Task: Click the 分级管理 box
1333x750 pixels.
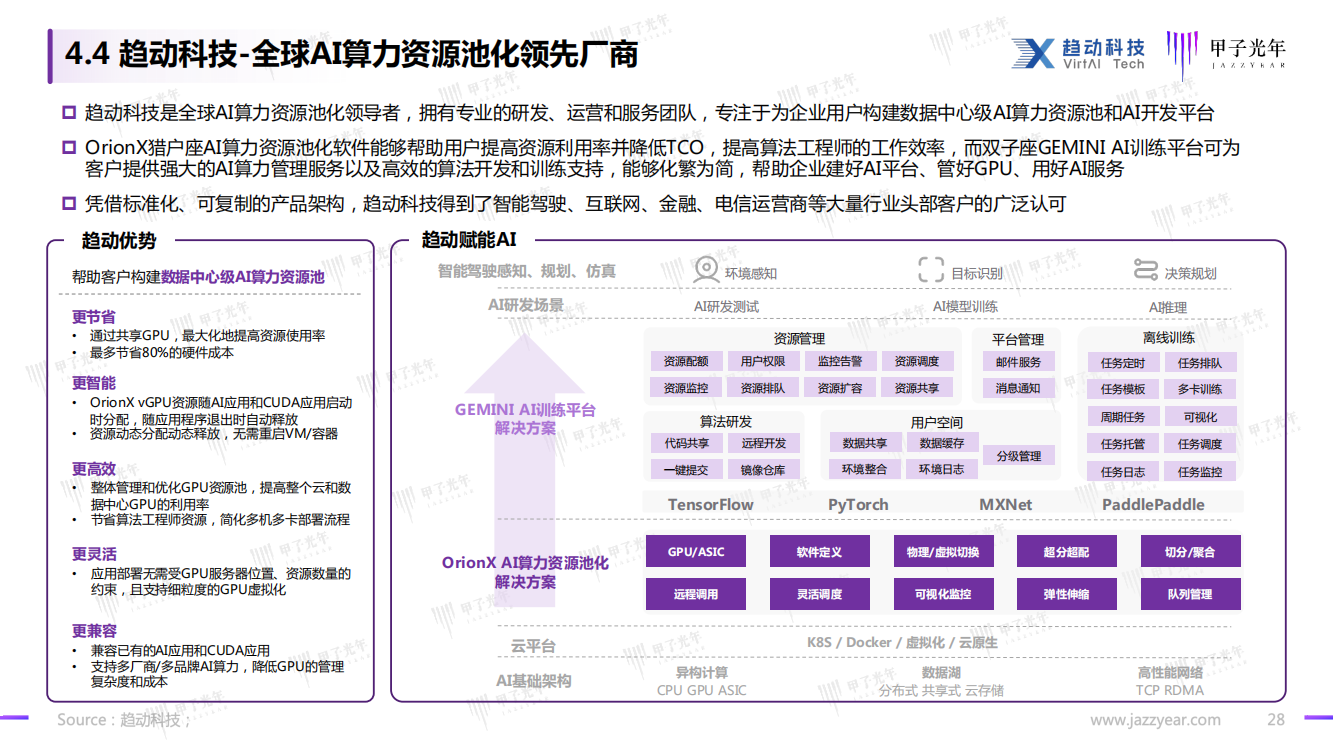Action: tap(1018, 456)
